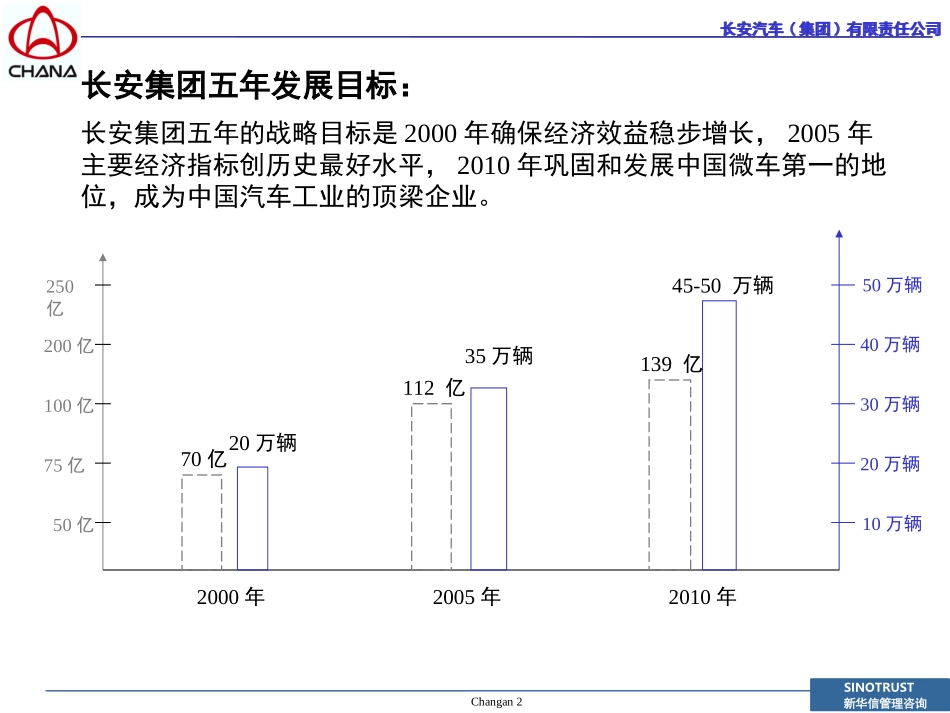Click the '112 亿' data label
Viewport: 950px width, 713px height.
(434, 387)
